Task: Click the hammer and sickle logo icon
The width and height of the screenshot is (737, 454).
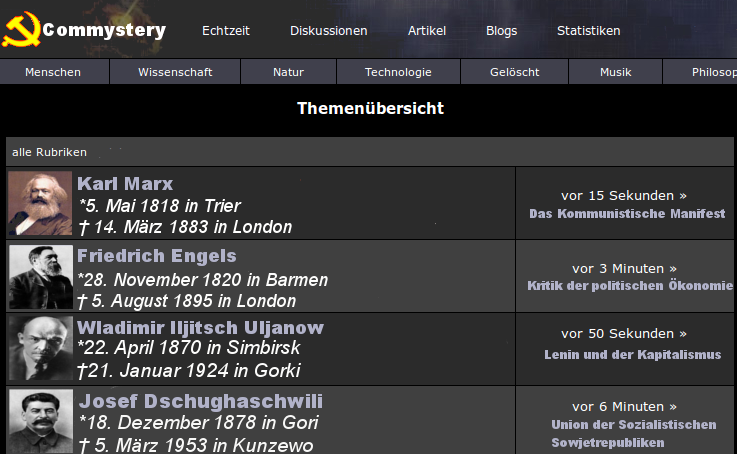Action: click(x=21, y=30)
